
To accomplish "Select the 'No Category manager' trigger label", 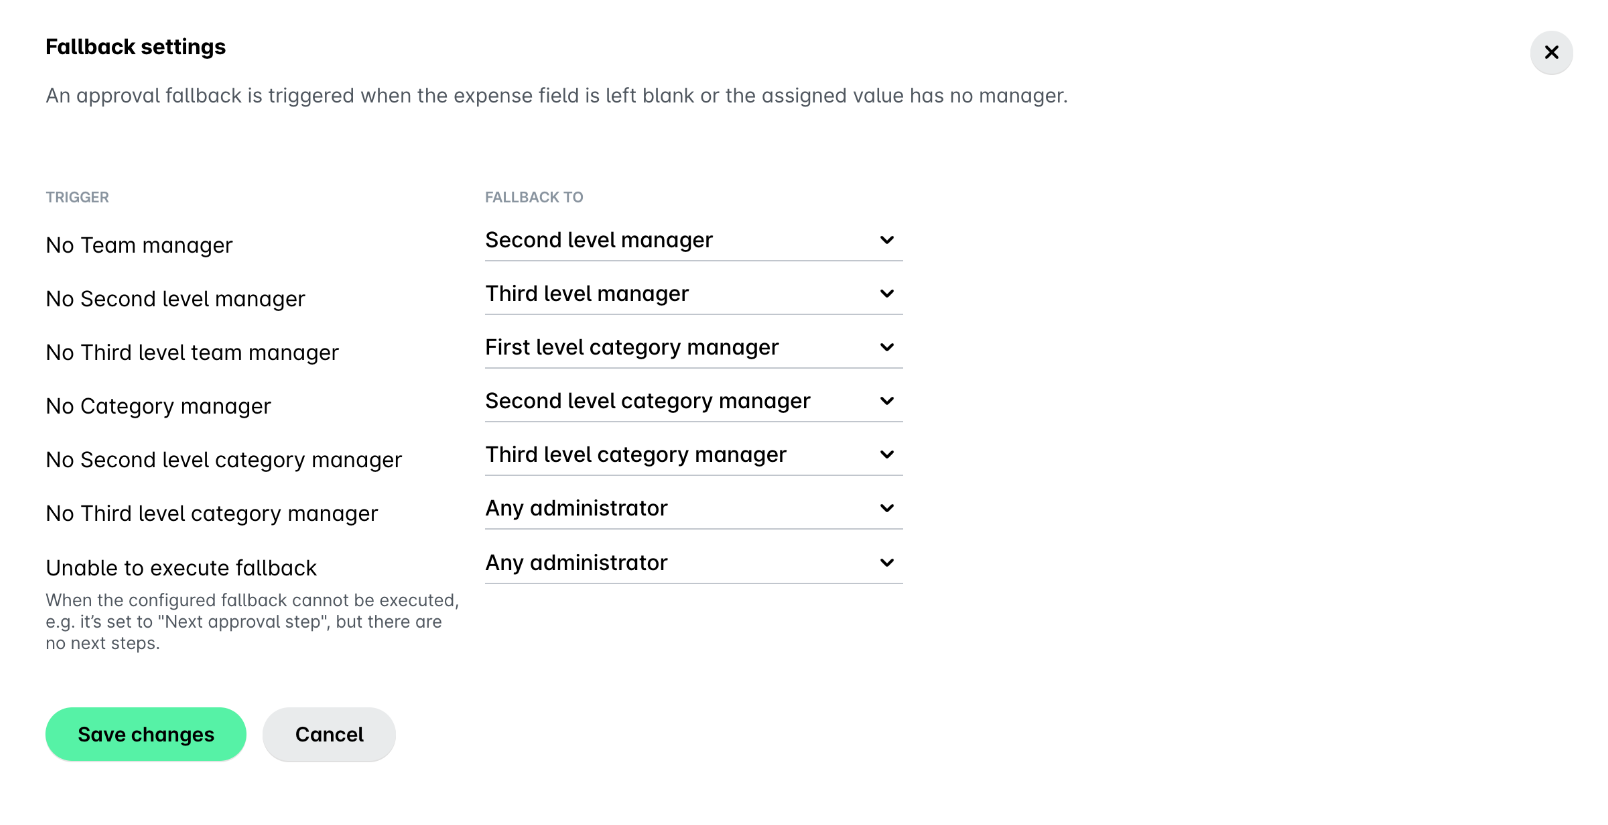I will [158, 407].
